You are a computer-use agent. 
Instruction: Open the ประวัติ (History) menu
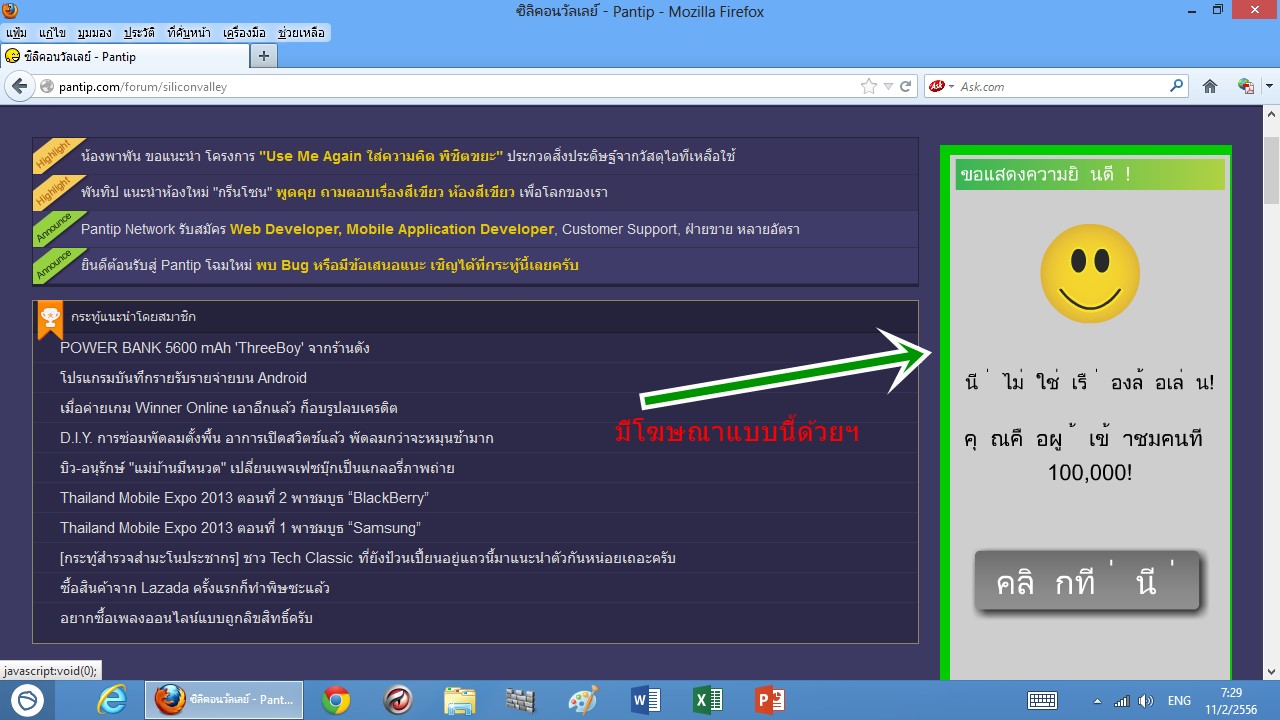(x=140, y=33)
